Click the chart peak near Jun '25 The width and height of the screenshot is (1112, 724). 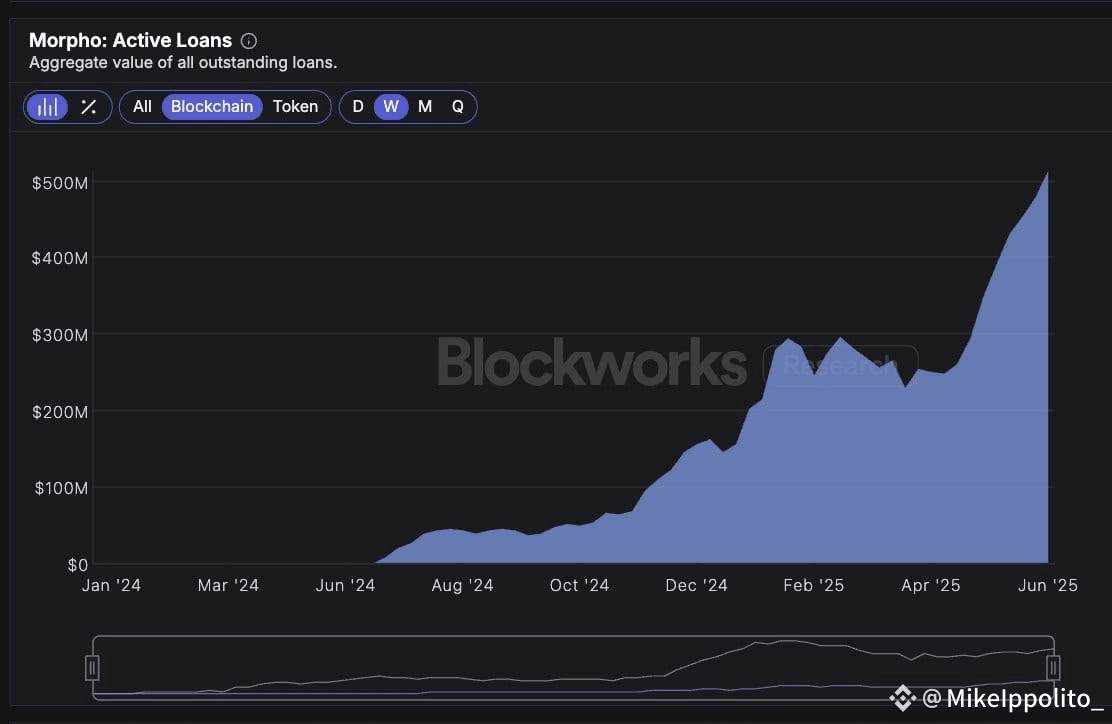(x=1047, y=174)
